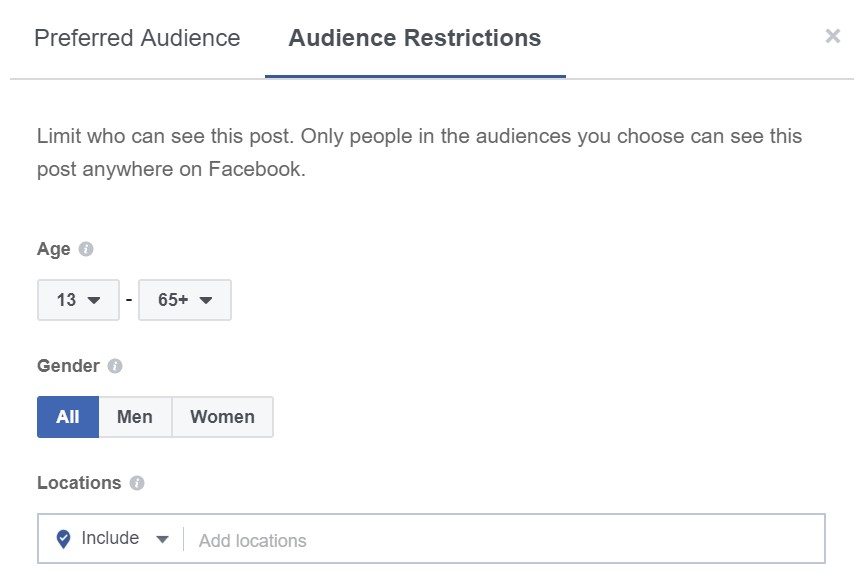Close the audience dialog with the X

(x=833, y=36)
